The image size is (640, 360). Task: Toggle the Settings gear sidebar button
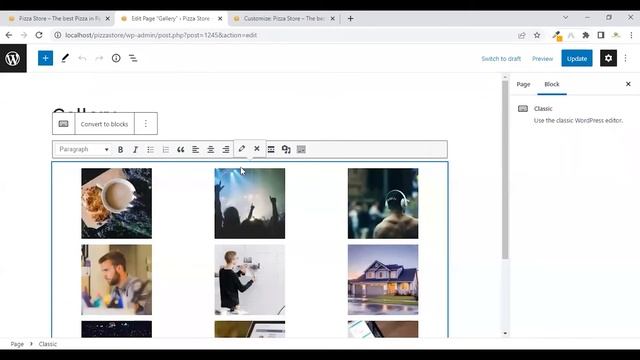pyautogui.click(x=608, y=58)
